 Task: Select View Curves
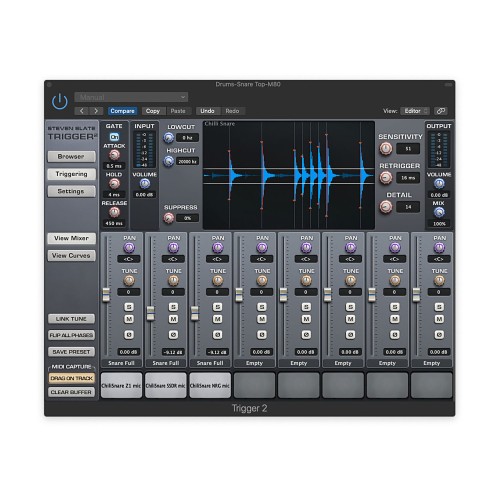pos(71,256)
